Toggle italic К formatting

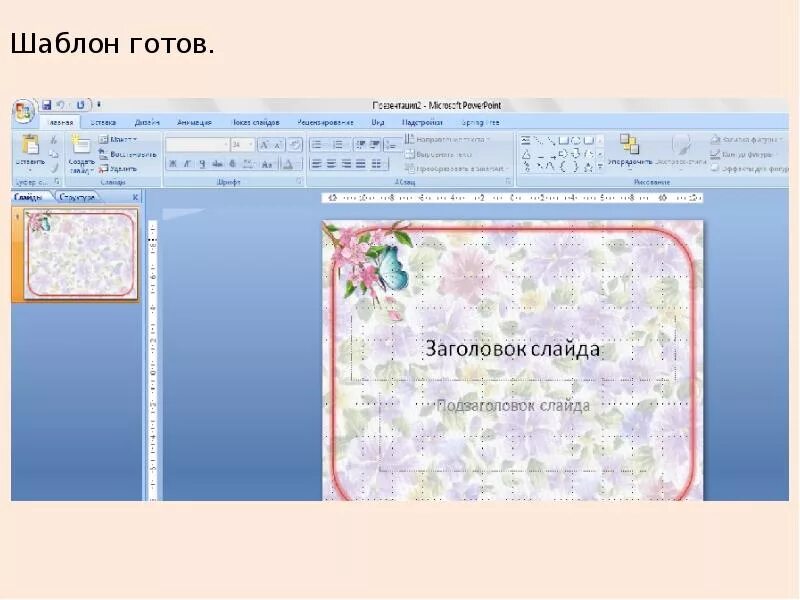pyautogui.click(x=187, y=164)
